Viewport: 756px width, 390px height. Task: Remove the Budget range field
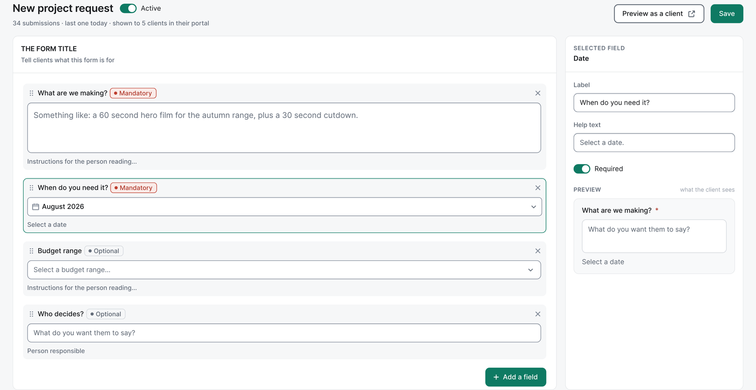[x=538, y=251]
